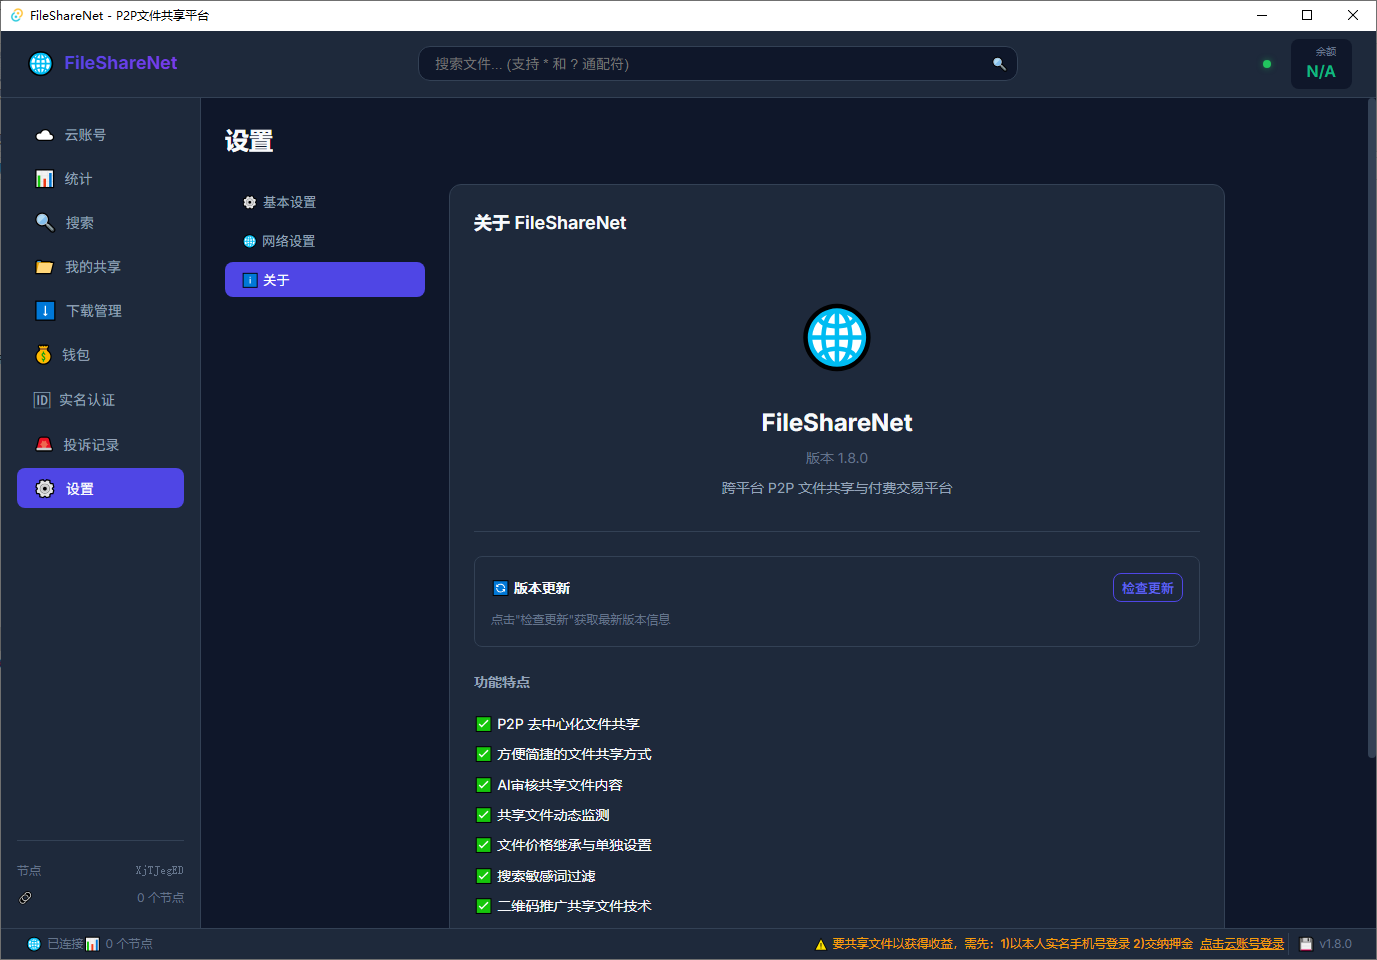Image resolution: width=1377 pixels, height=960 pixels.
Task: Maximize the FileShareNet window
Action: point(1307,15)
